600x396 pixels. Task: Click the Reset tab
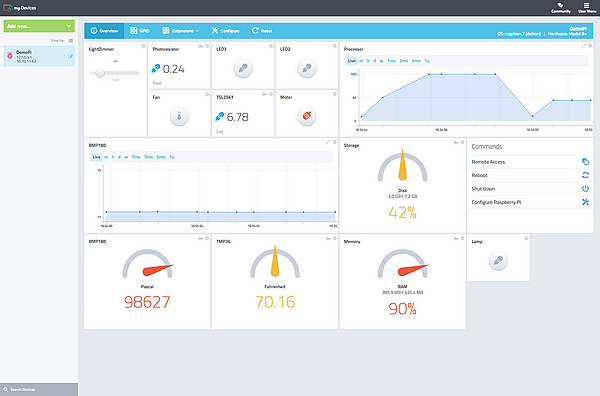262,31
